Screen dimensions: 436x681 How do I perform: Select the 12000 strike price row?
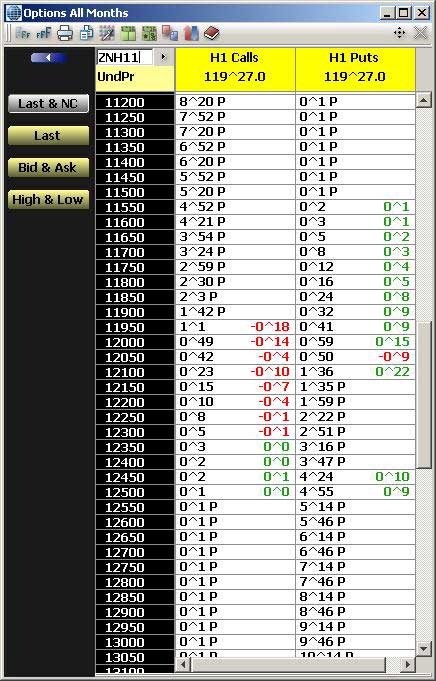(255, 342)
